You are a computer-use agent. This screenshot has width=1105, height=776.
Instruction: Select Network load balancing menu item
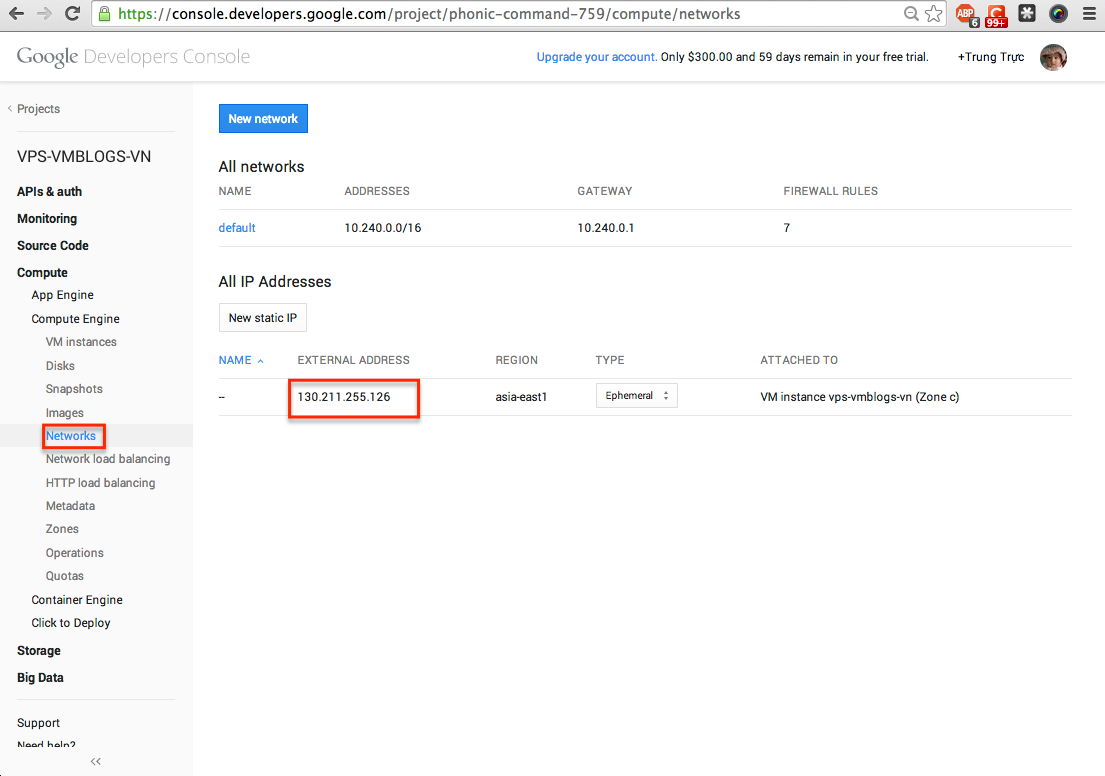(x=108, y=459)
